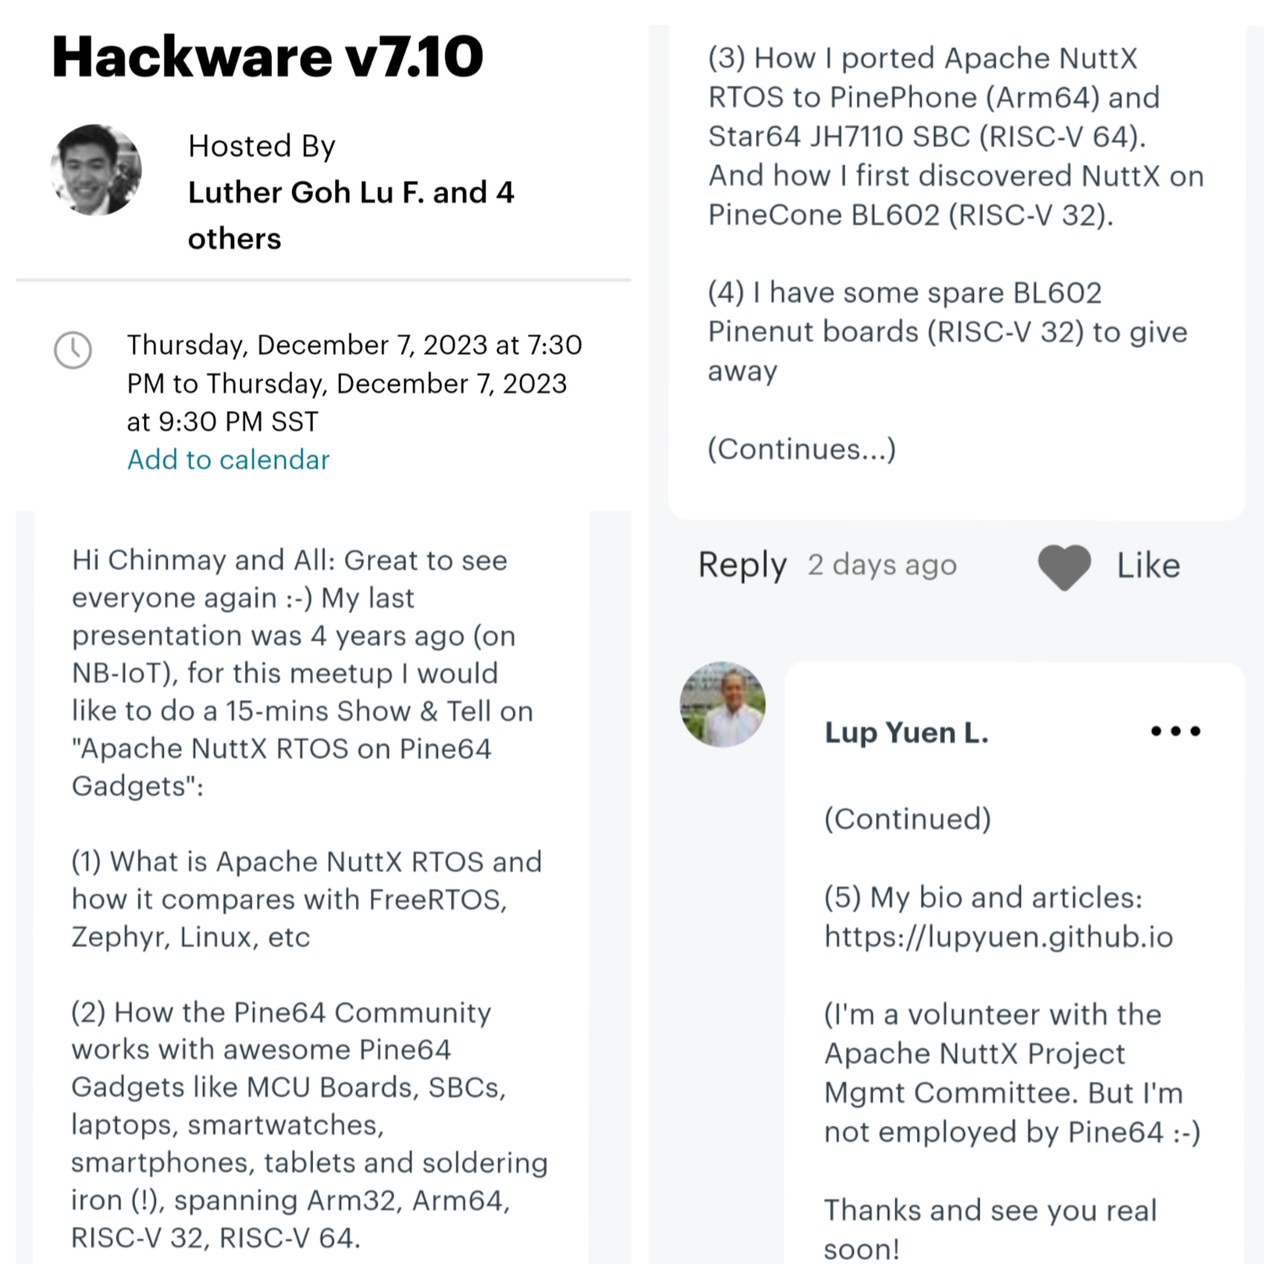Click the "Hi Chinmay and All" comment paragraph

301,673
